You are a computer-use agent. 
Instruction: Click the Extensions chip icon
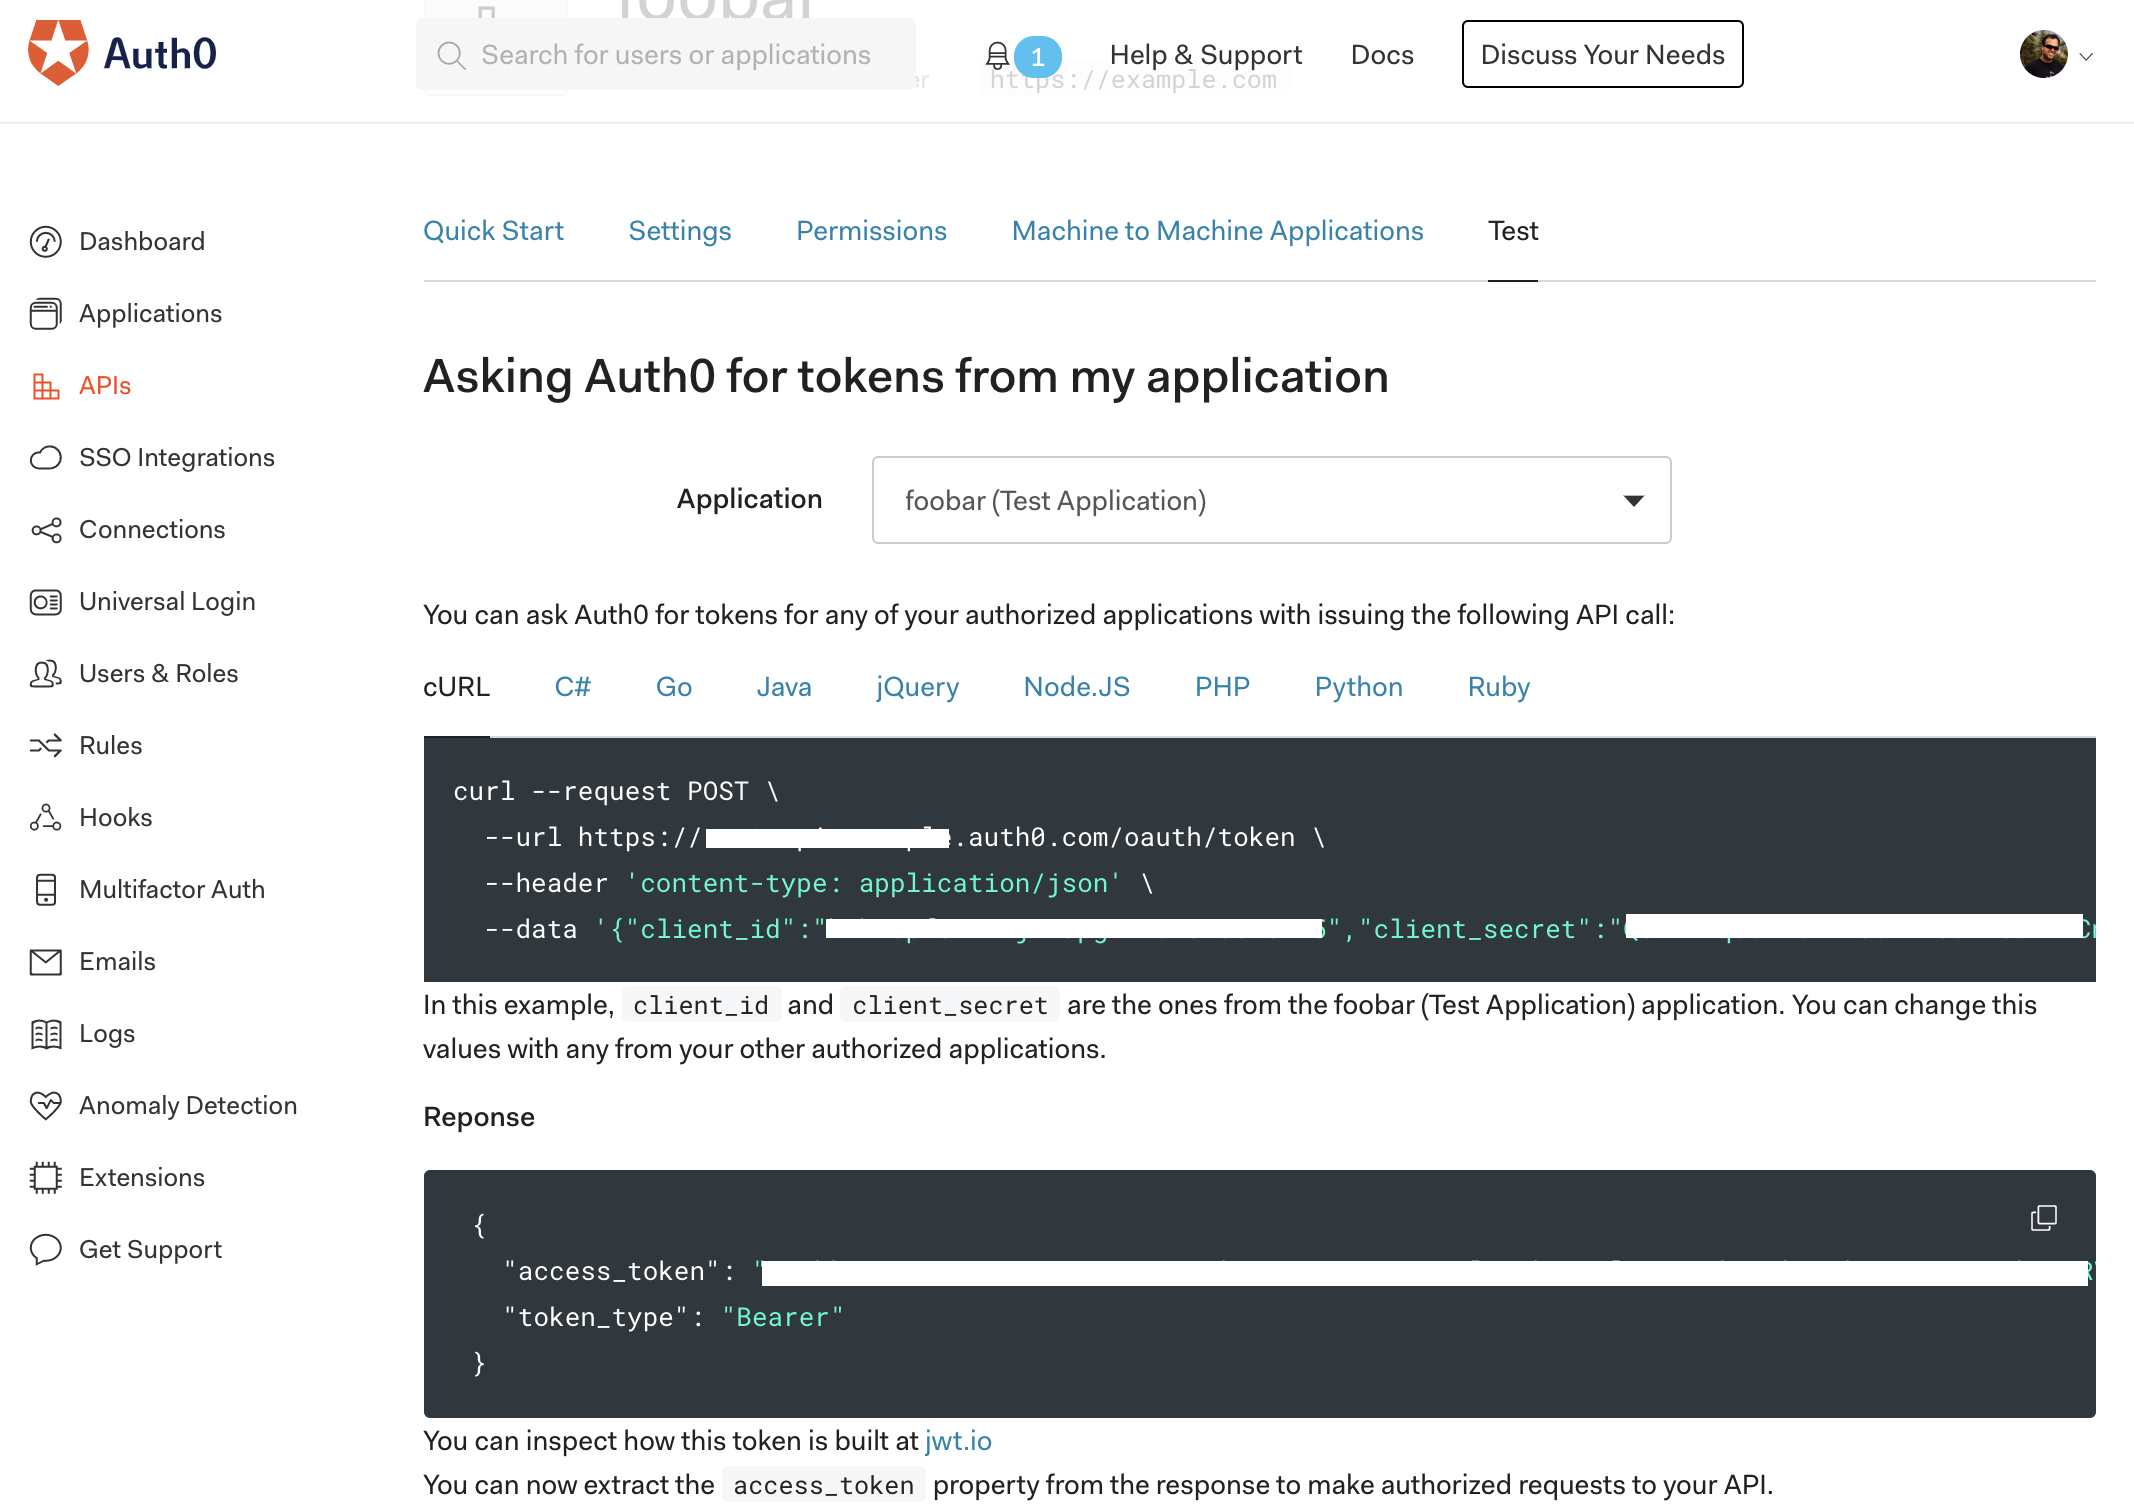point(45,1177)
